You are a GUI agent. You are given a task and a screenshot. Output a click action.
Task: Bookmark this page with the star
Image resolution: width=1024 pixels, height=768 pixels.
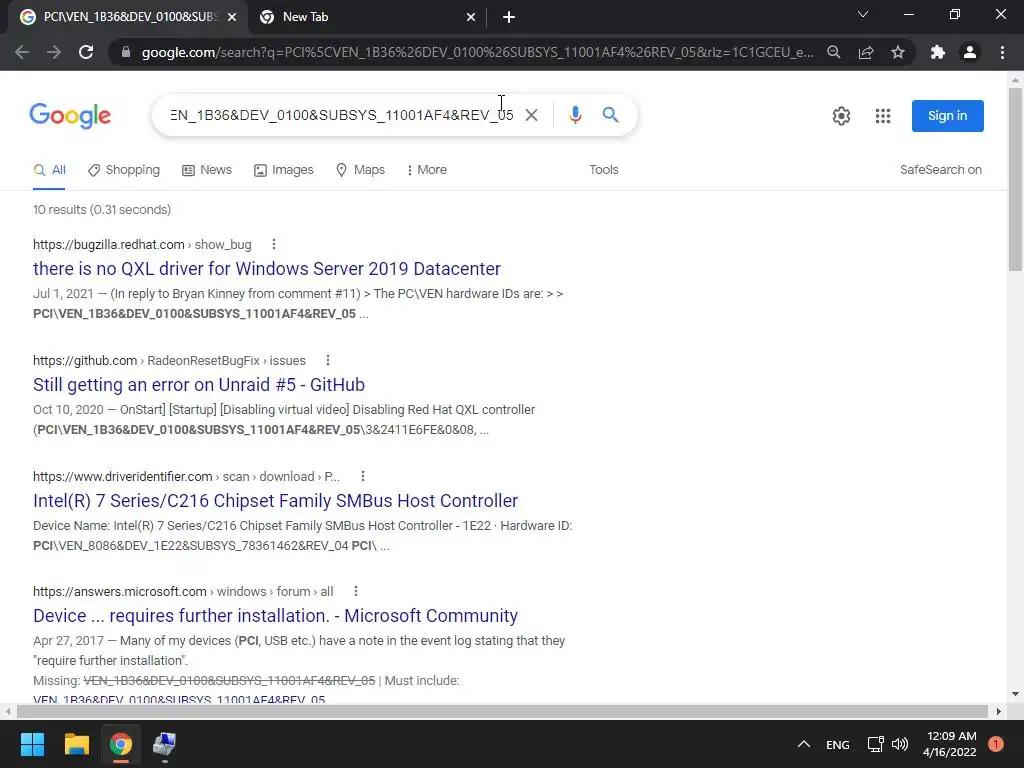(x=898, y=52)
